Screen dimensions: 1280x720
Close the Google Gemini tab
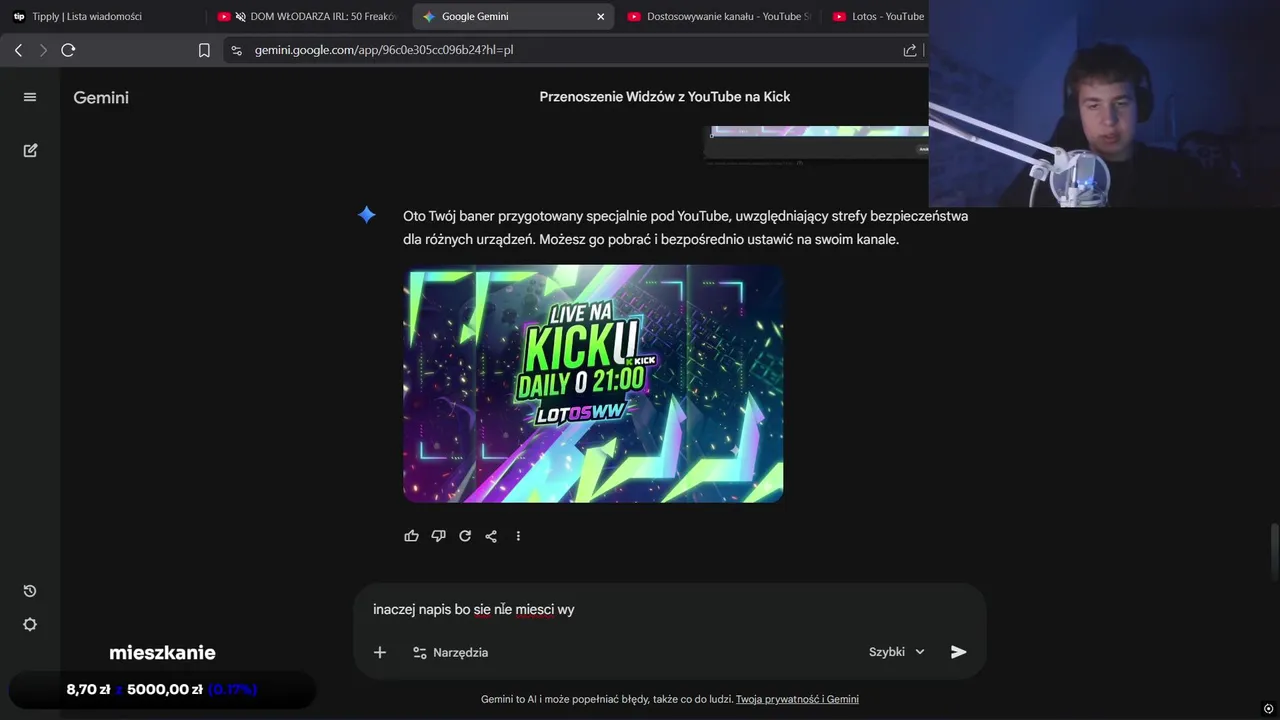pos(601,17)
